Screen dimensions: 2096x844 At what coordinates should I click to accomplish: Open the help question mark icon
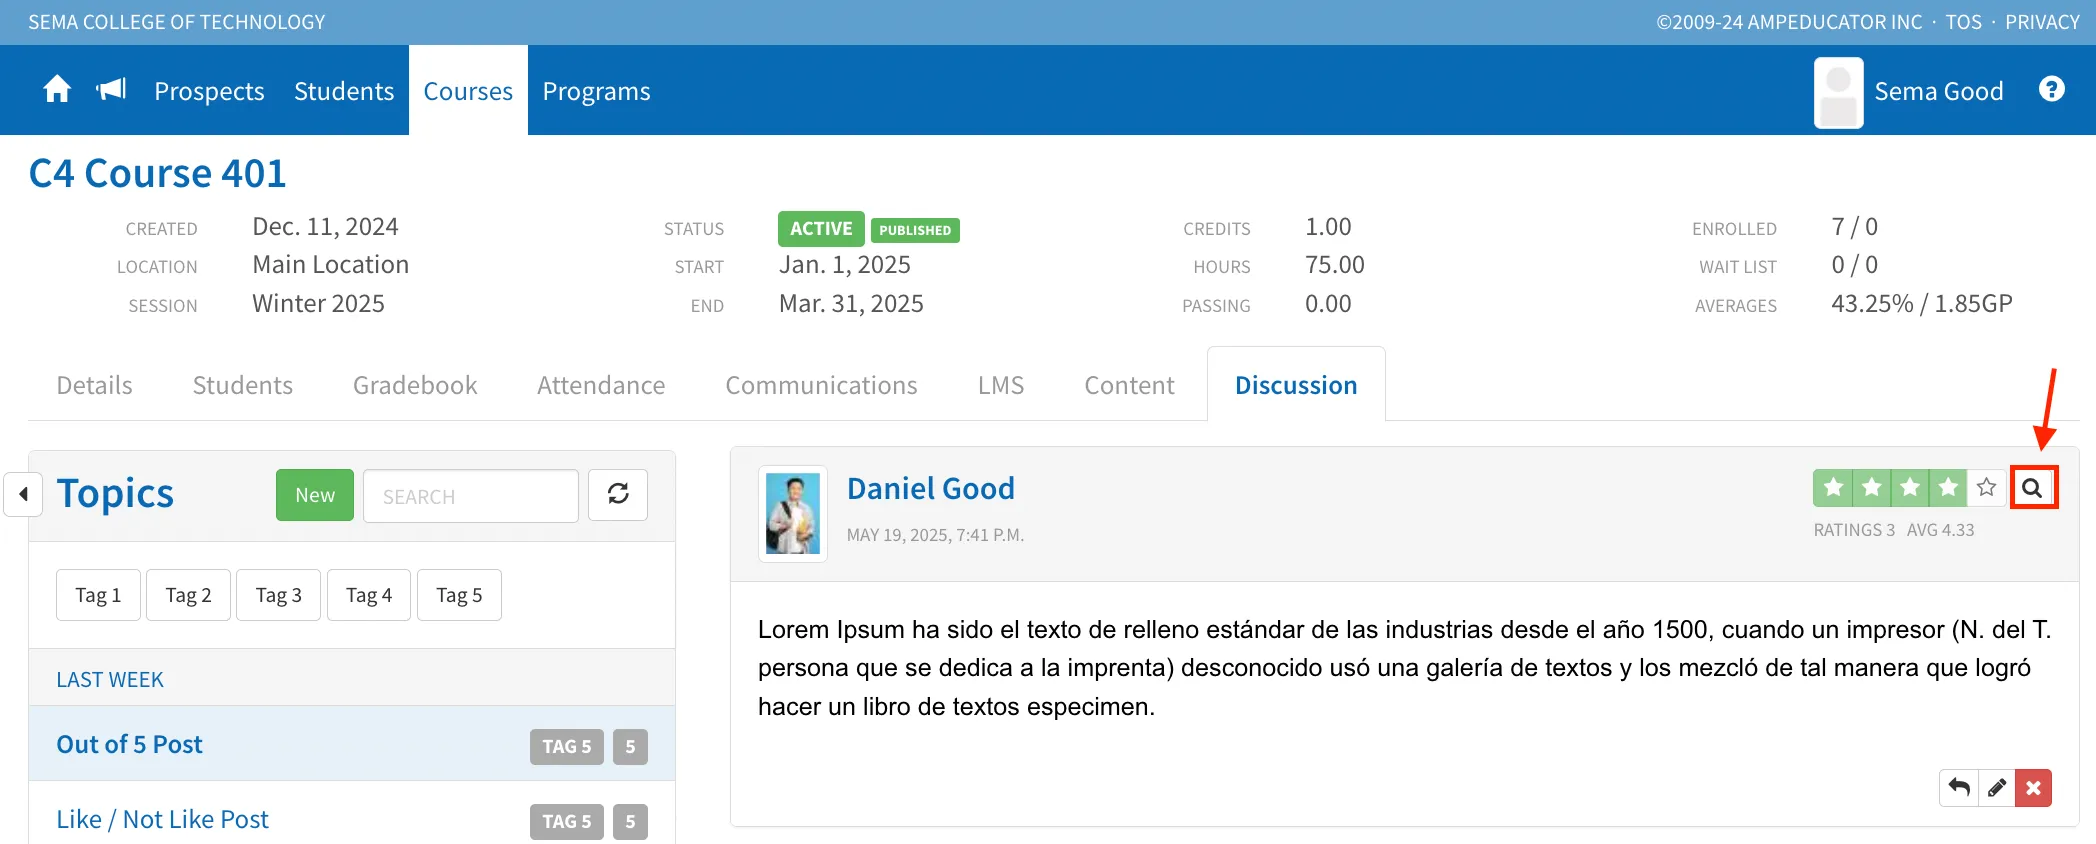(x=2052, y=90)
